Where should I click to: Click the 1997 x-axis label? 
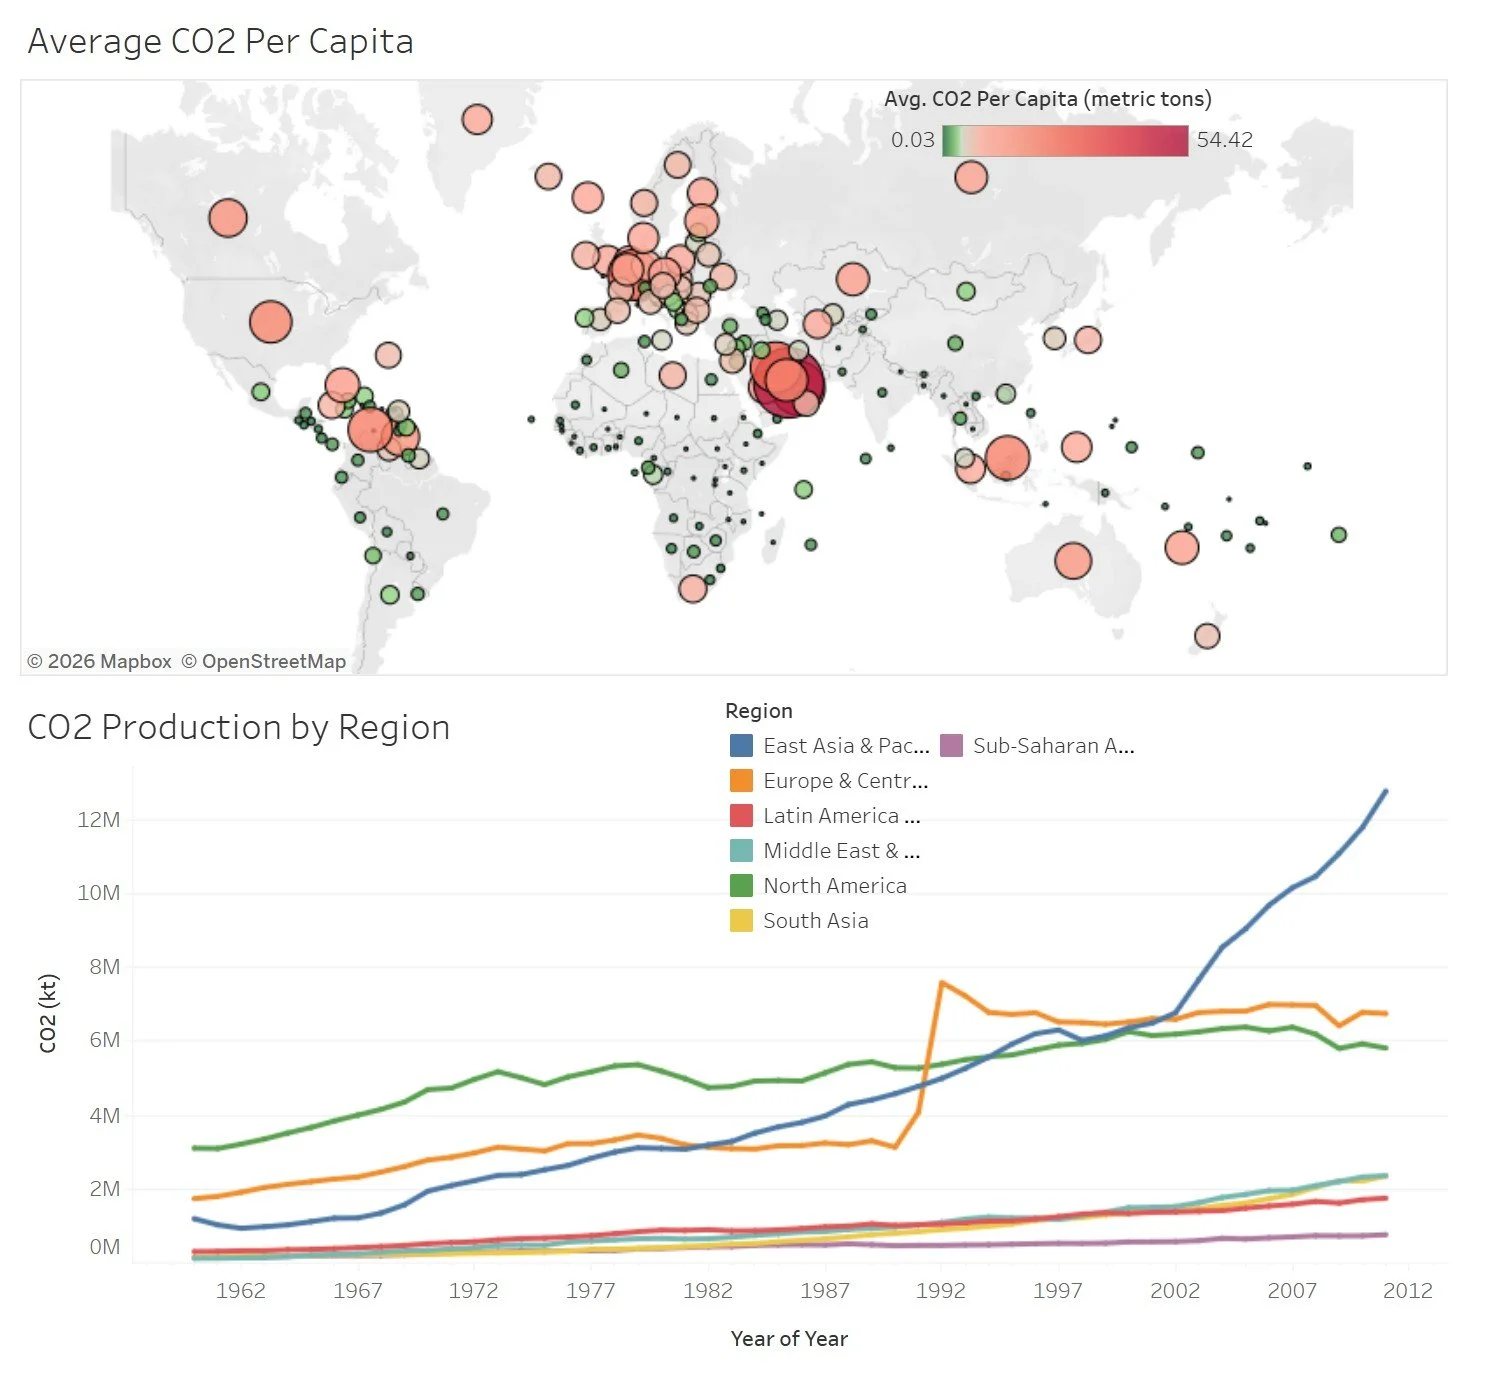(1057, 1291)
